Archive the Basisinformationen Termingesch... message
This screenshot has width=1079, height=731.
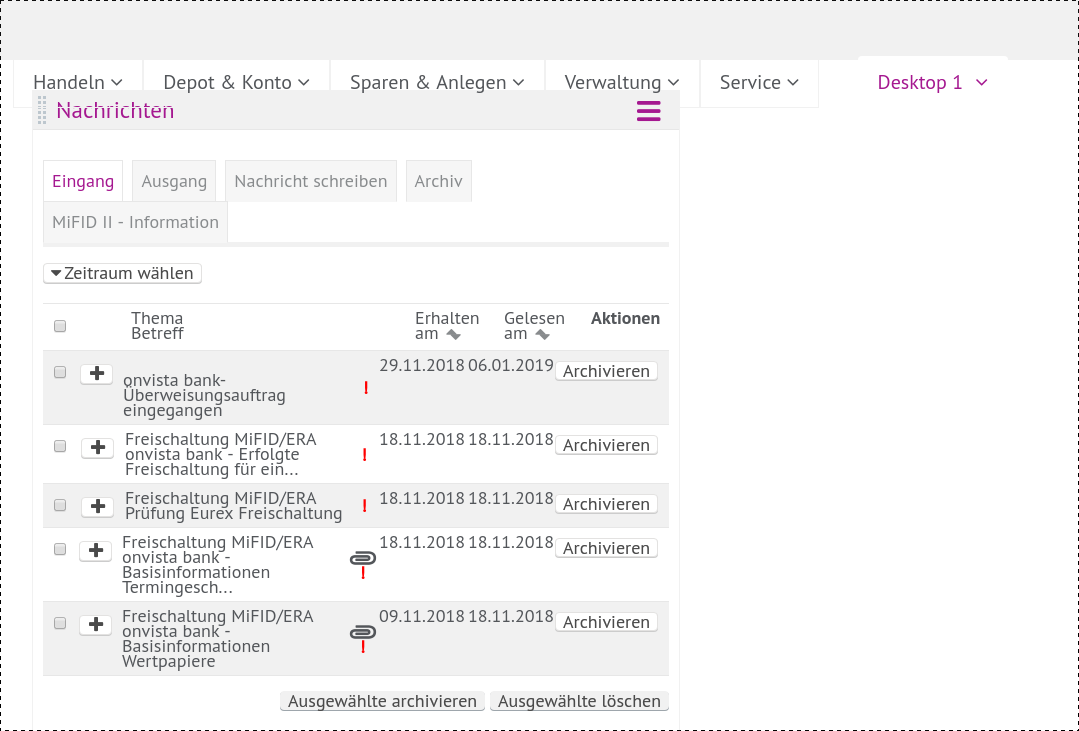click(x=606, y=548)
